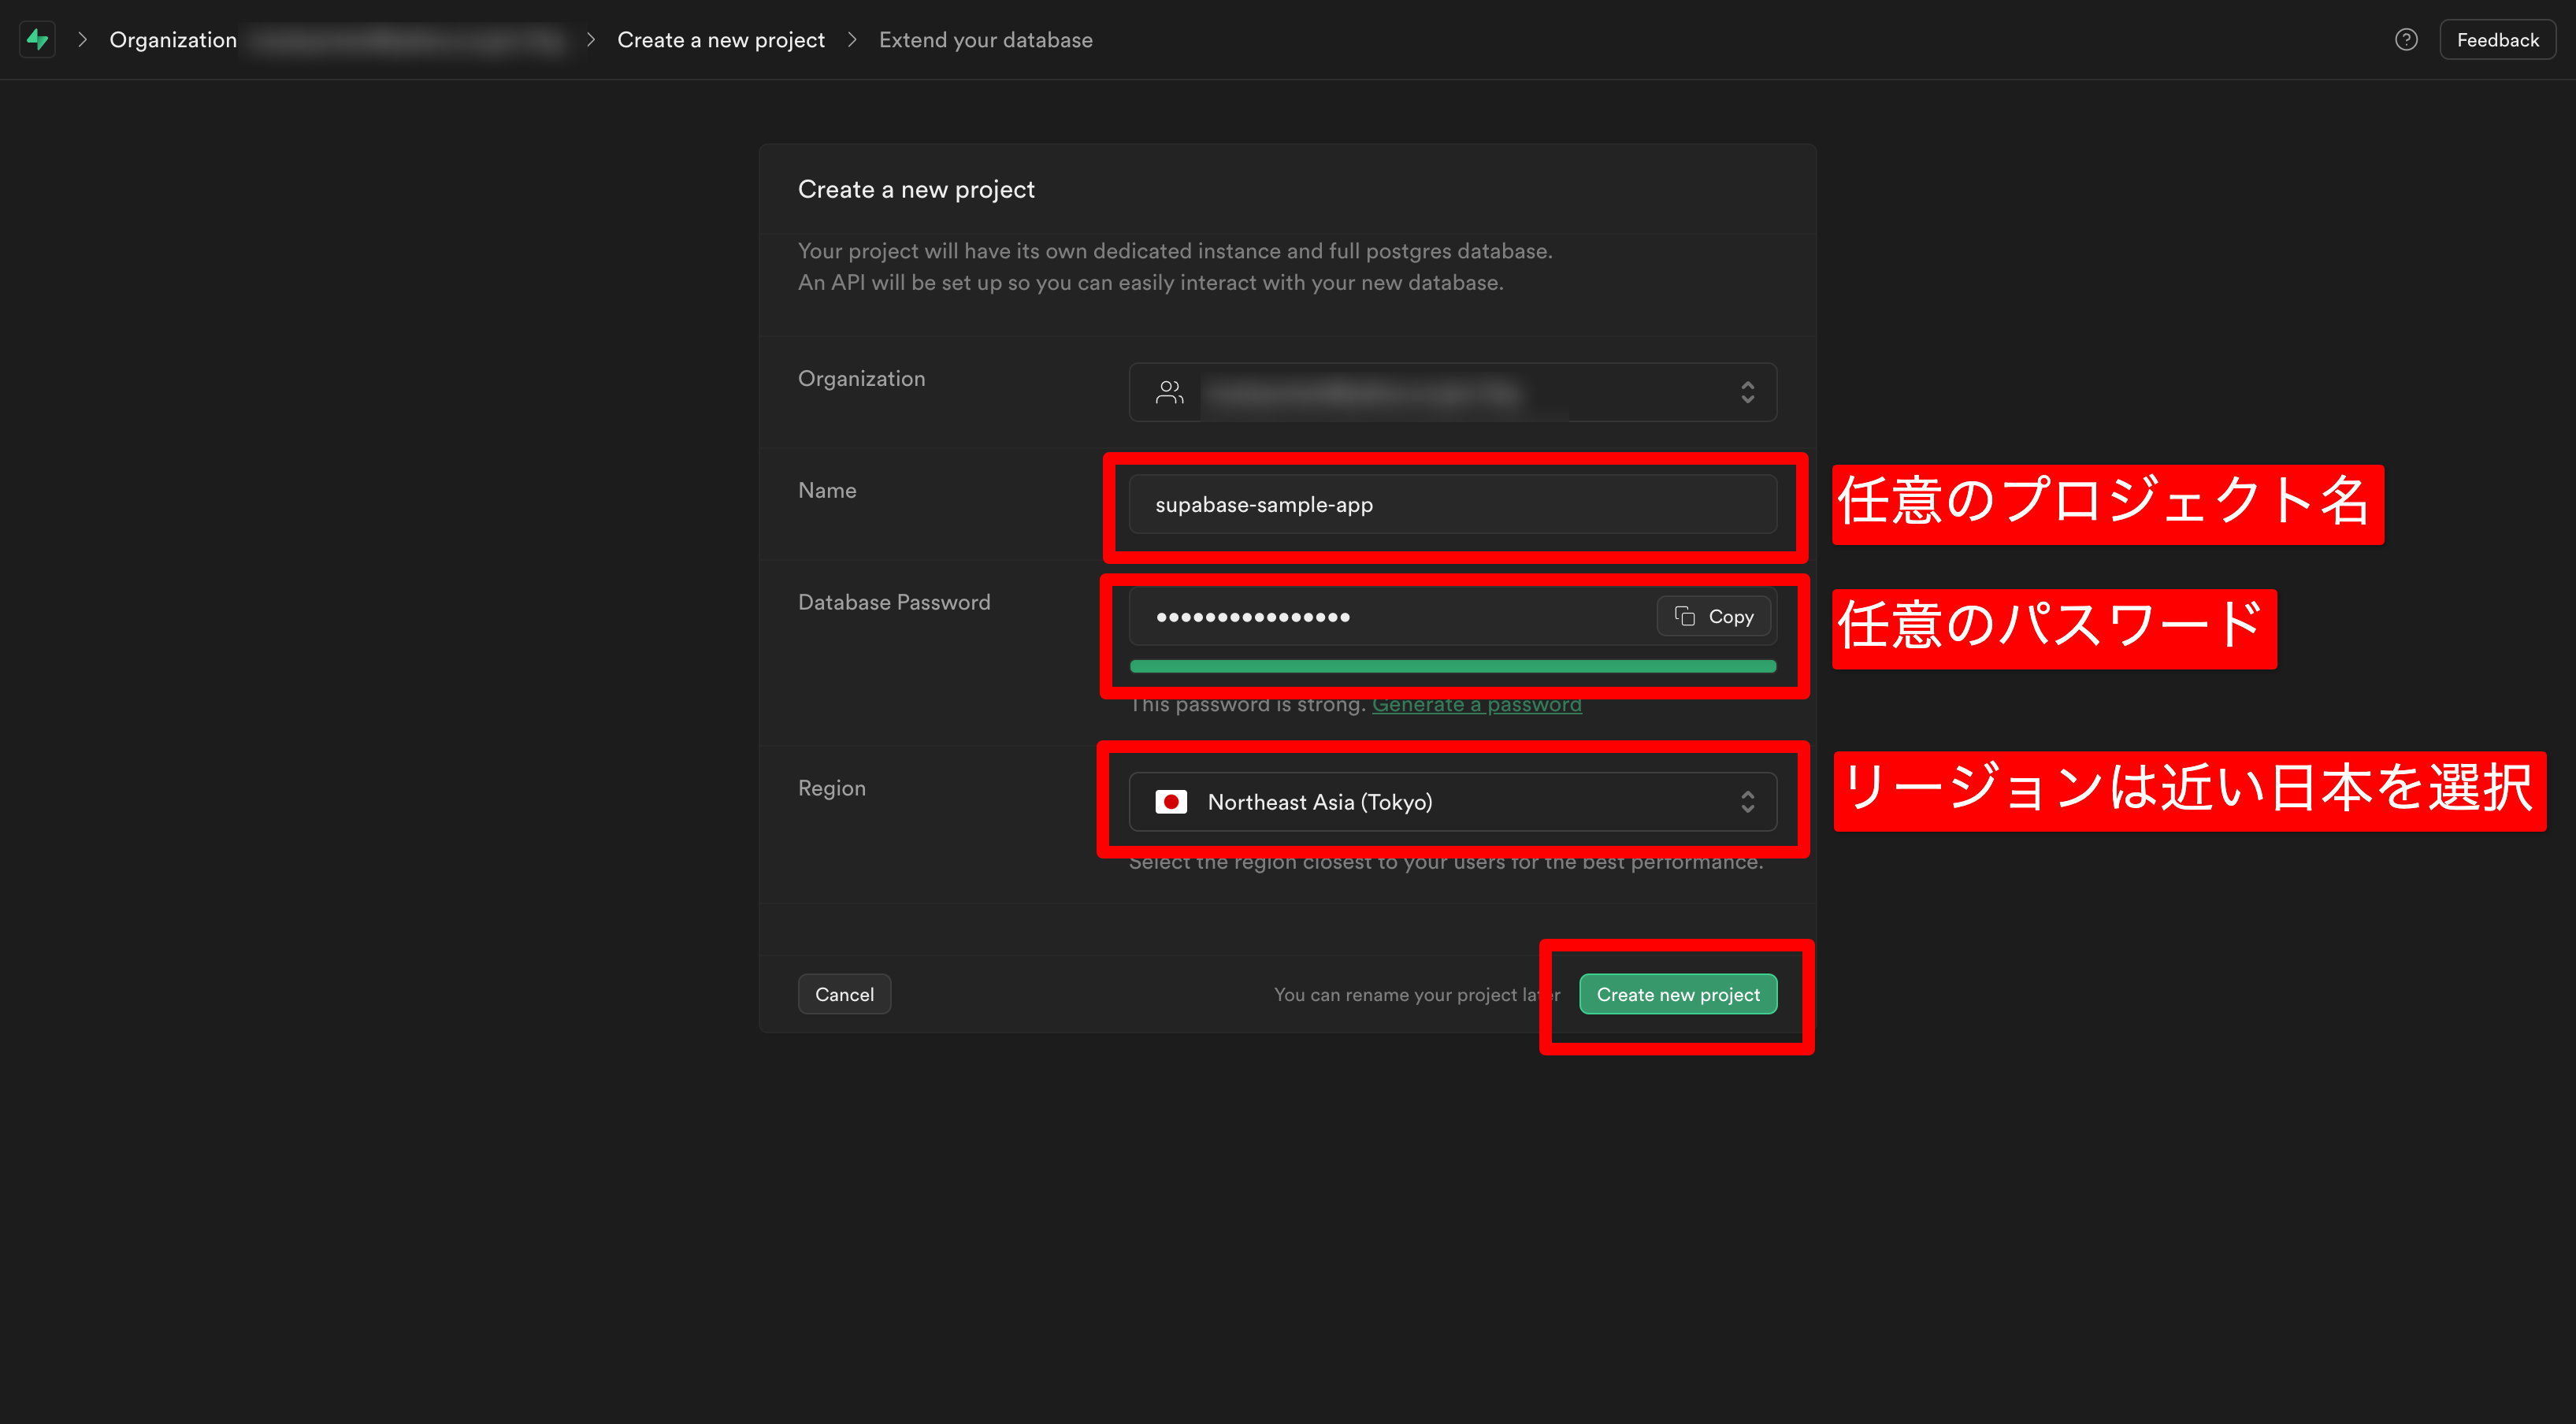Click the 'Name' label text
This screenshot has height=1424, width=2576.
point(827,490)
